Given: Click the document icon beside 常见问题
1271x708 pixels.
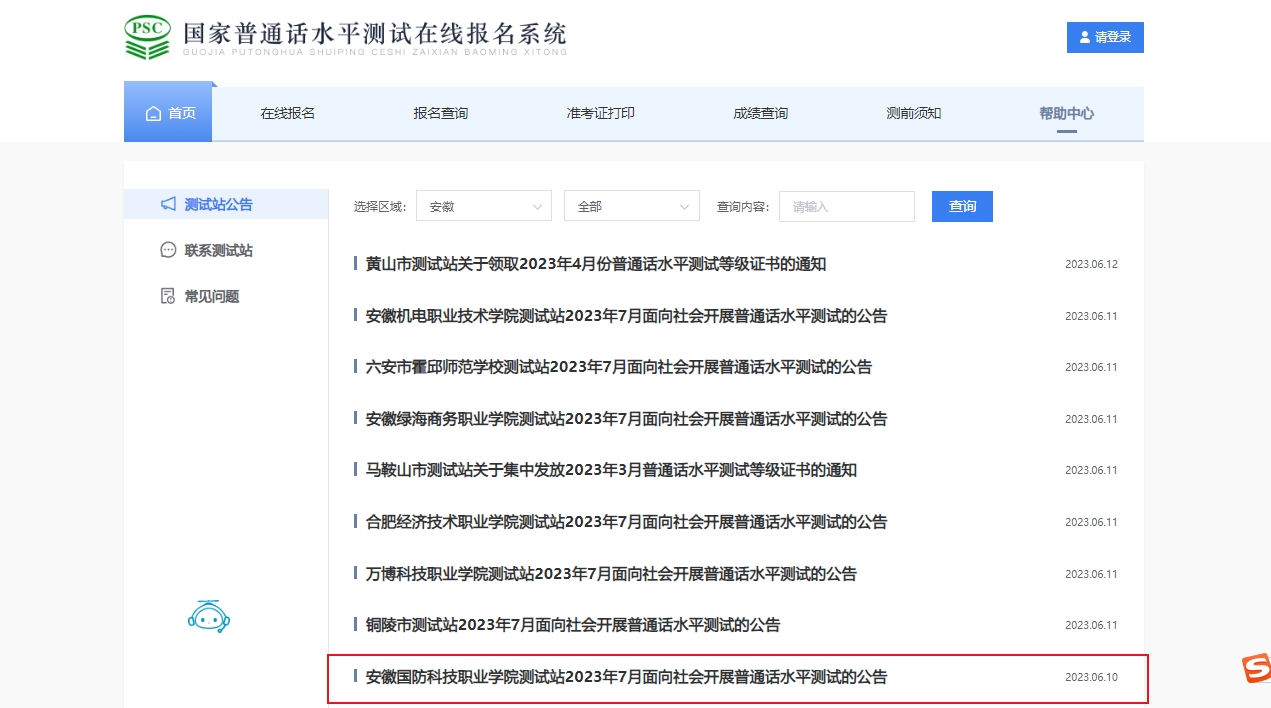Looking at the screenshot, I should pos(168,296).
